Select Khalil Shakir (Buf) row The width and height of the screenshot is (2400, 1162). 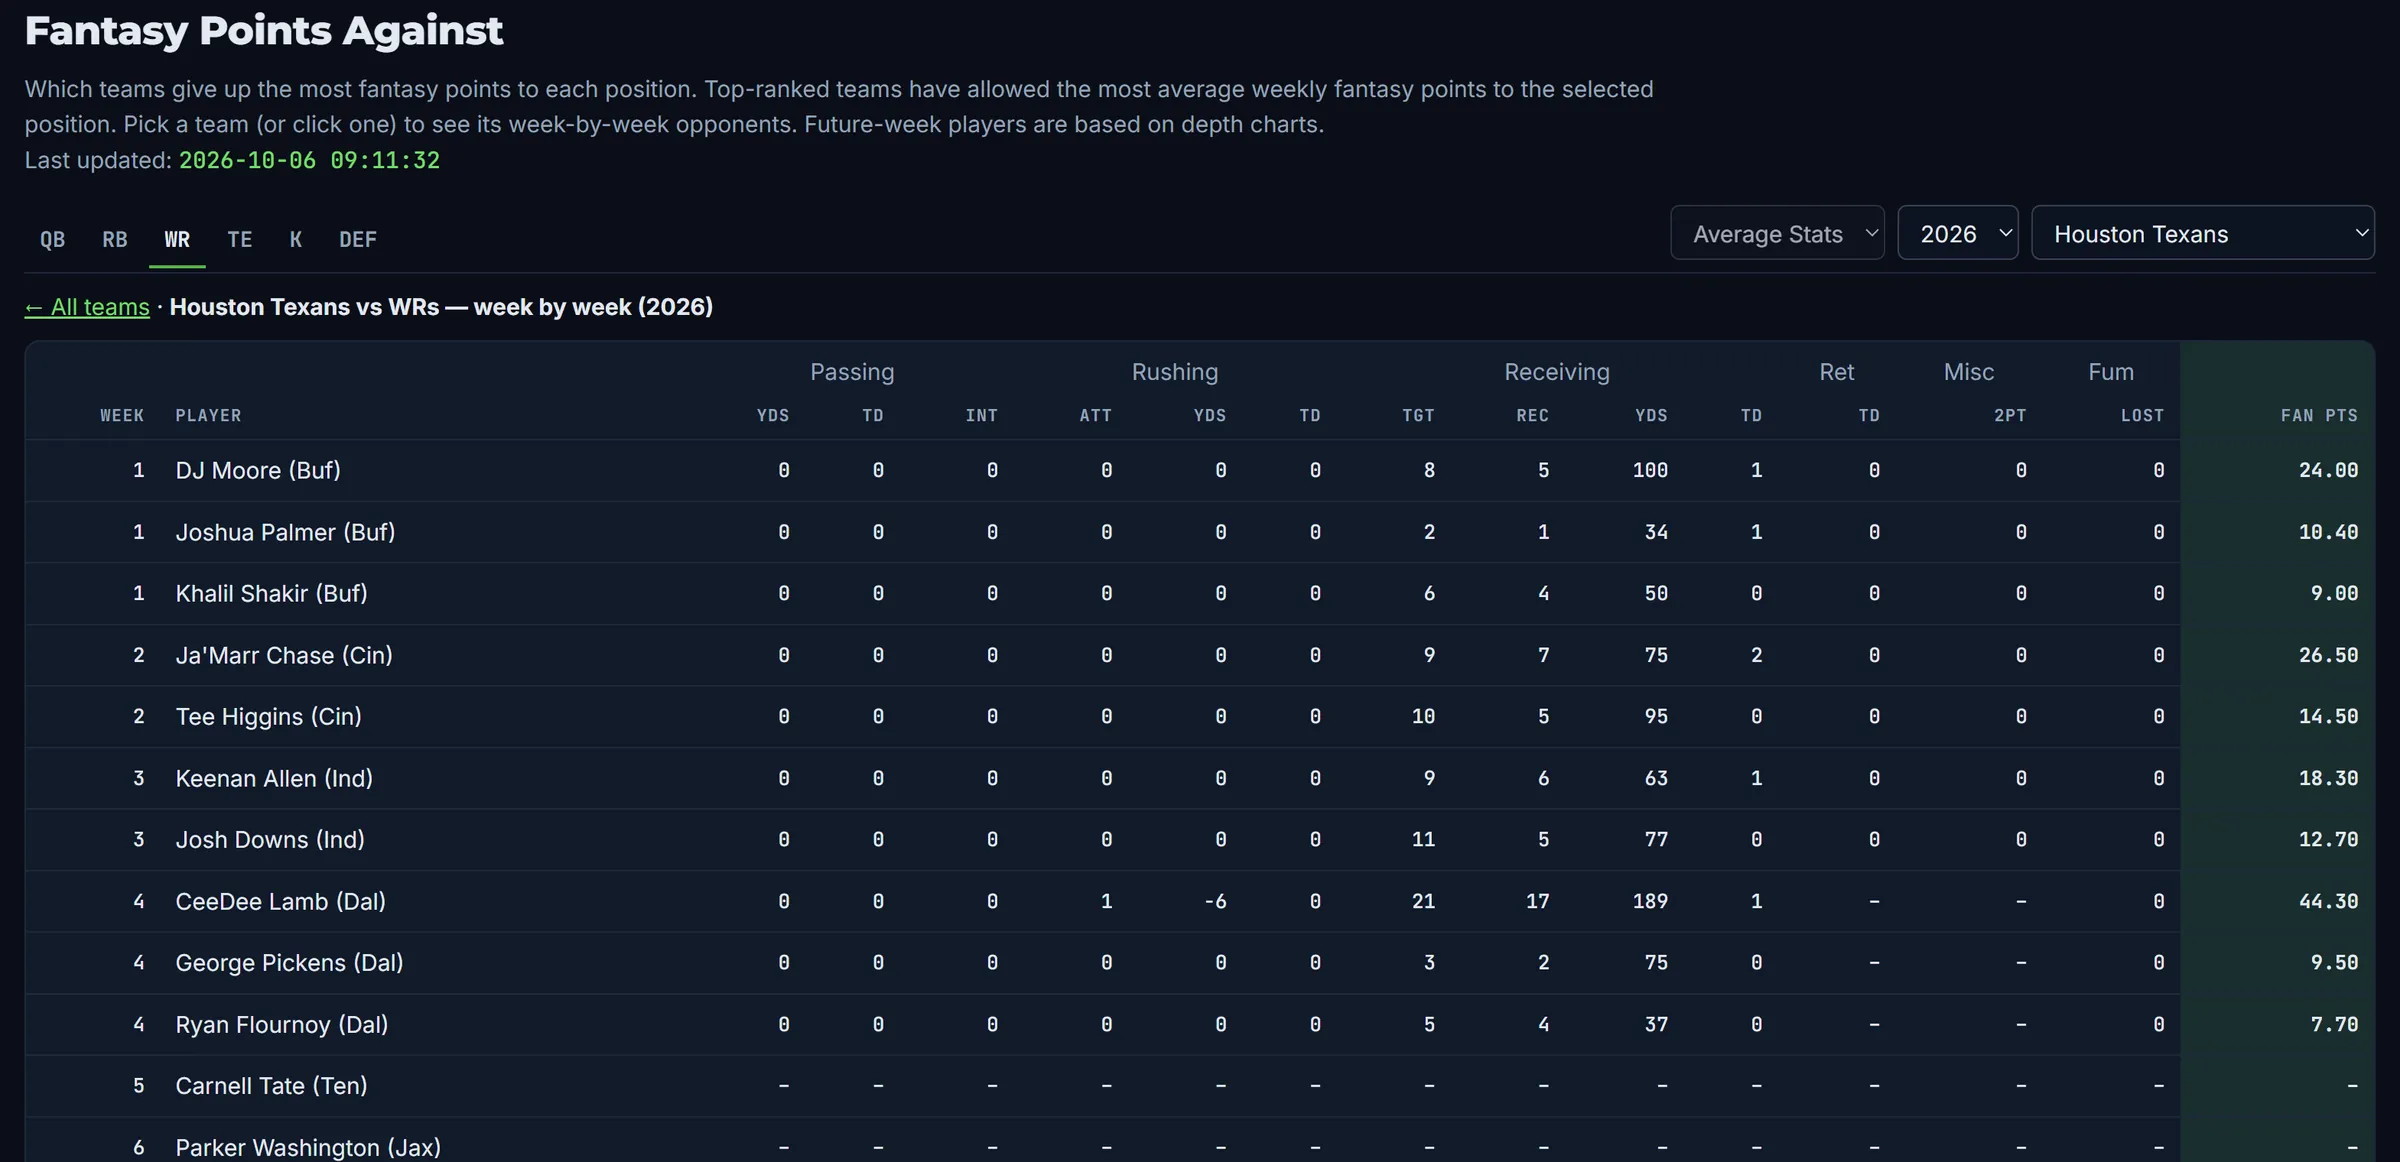tap(1199, 593)
